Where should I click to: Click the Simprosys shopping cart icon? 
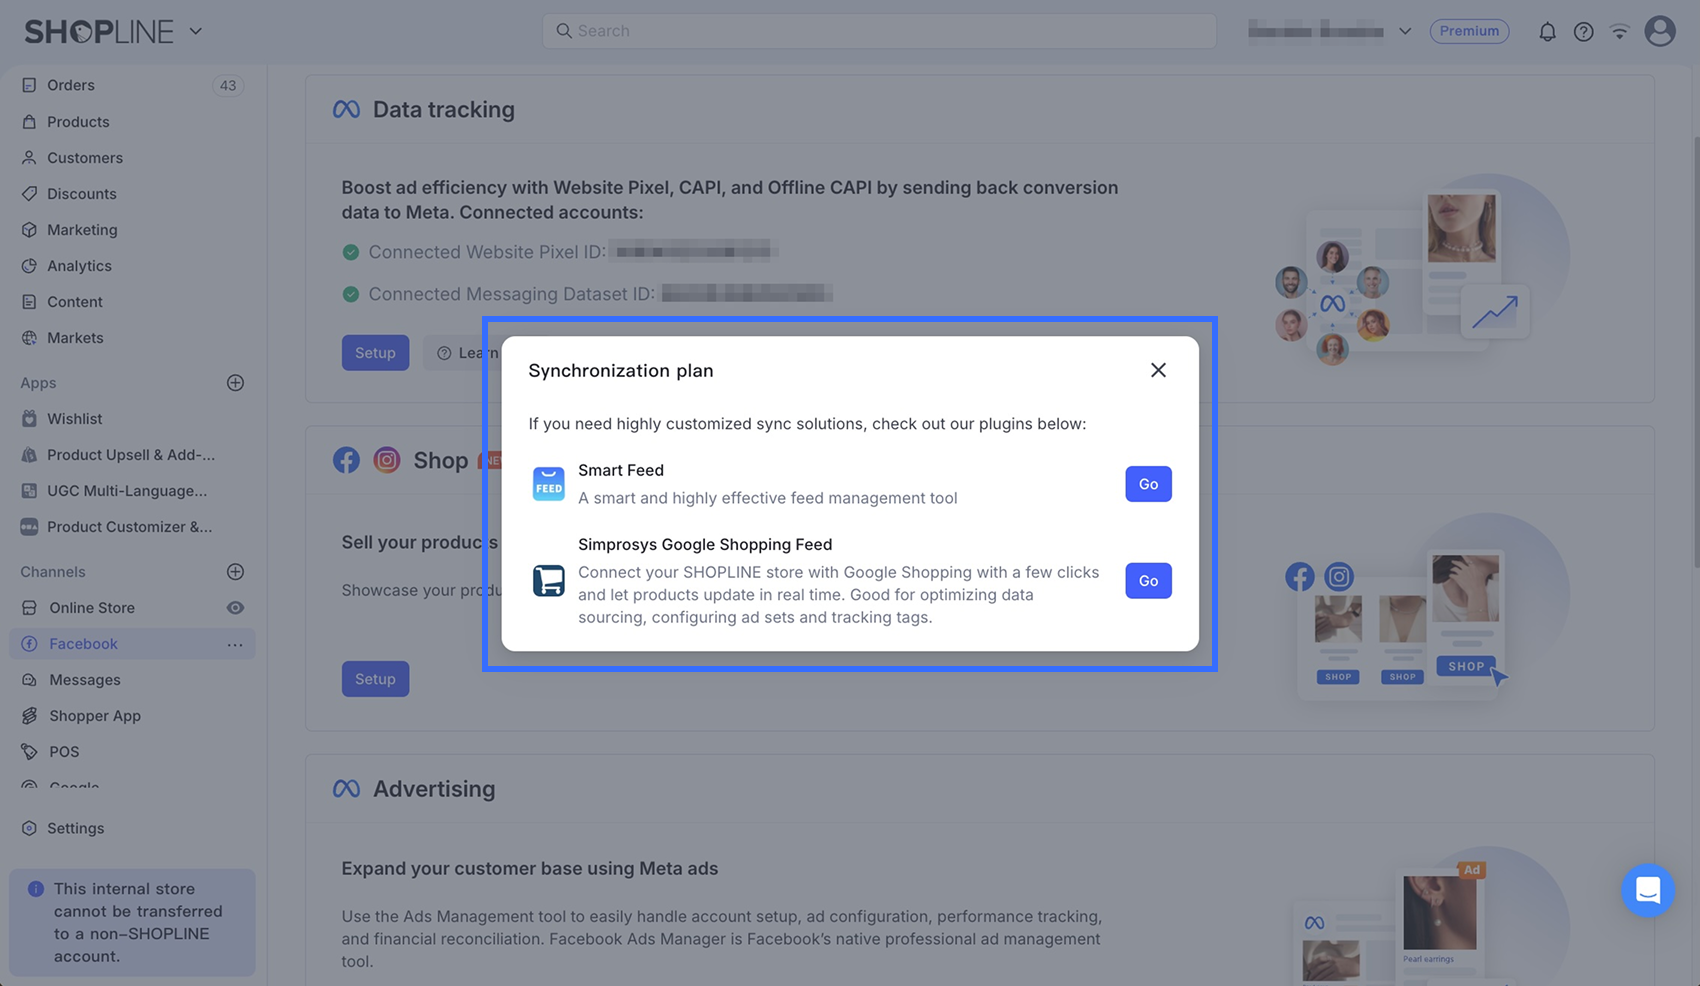[548, 581]
